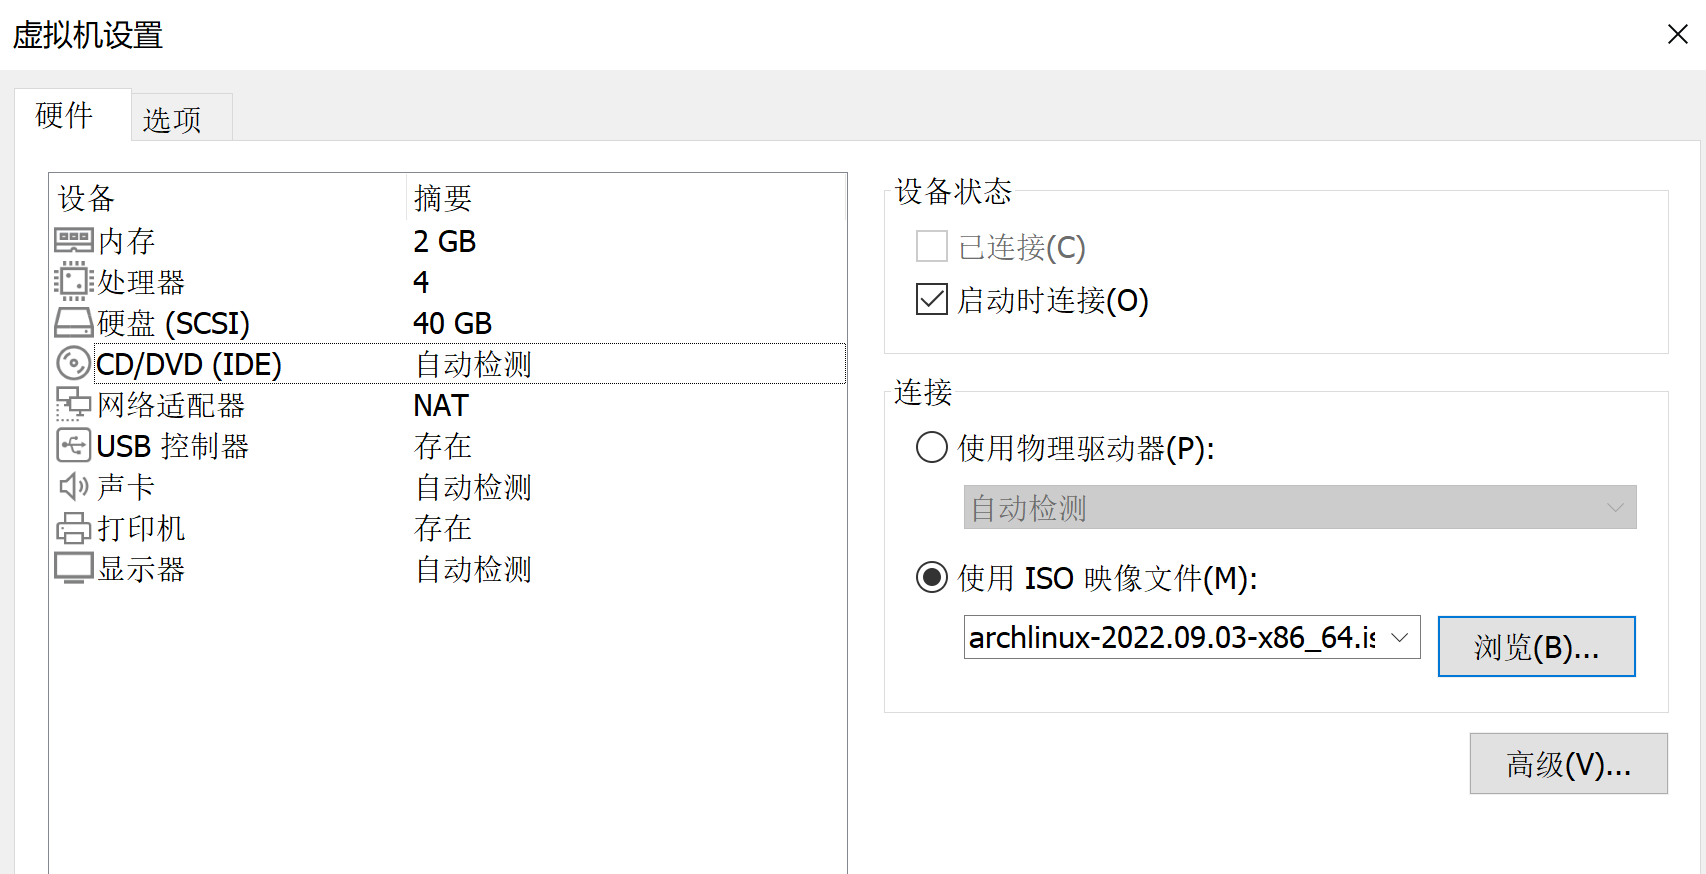Select the sound card (声卡) speaker icon

click(74, 487)
